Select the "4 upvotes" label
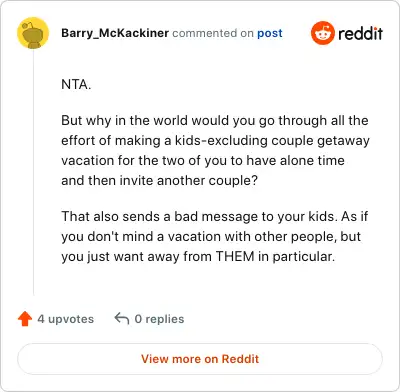Image resolution: width=400 pixels, height=392 pixels. click(x=66, y=319)
